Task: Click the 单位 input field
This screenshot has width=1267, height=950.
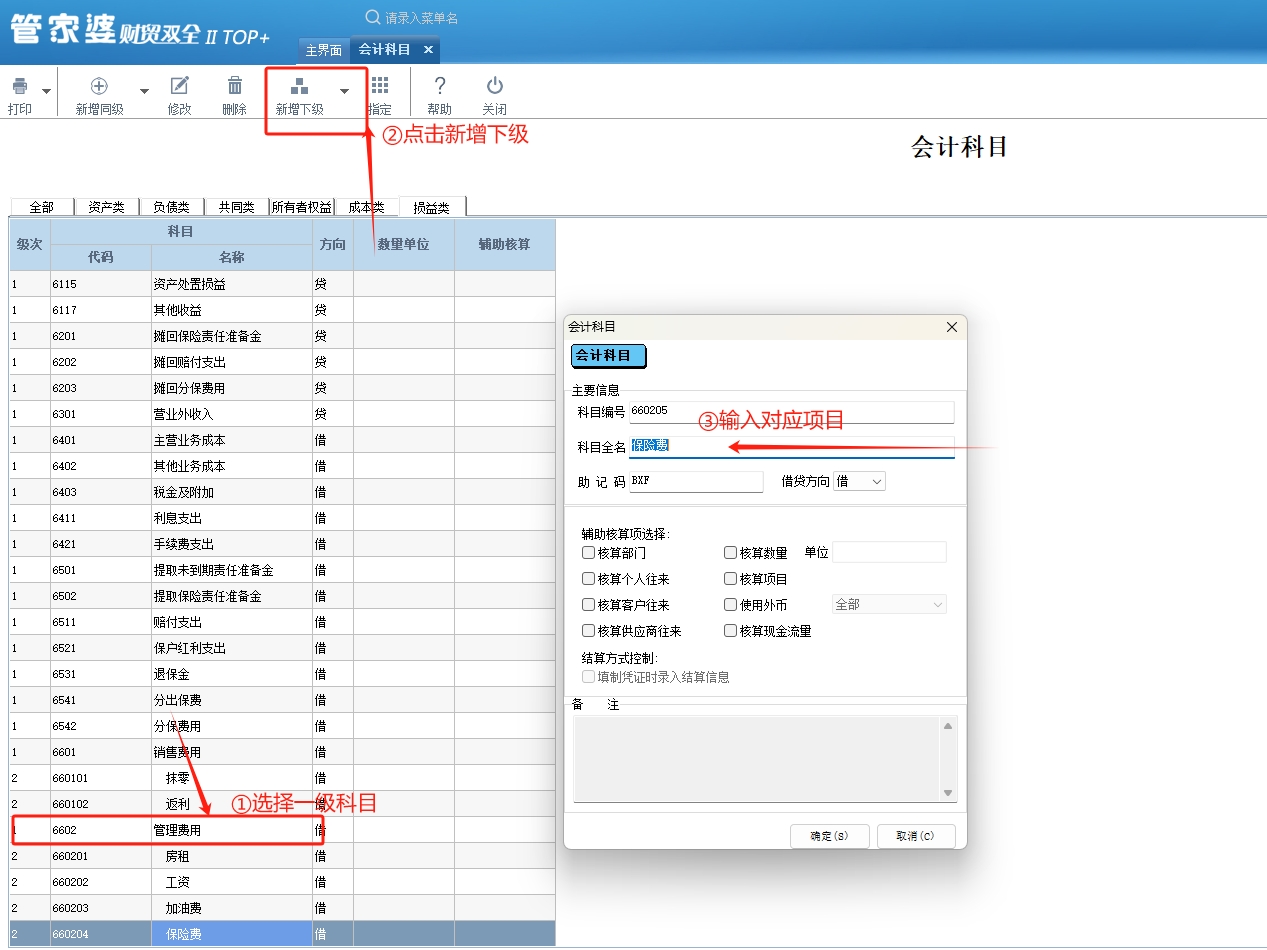Action: [889, 552]
